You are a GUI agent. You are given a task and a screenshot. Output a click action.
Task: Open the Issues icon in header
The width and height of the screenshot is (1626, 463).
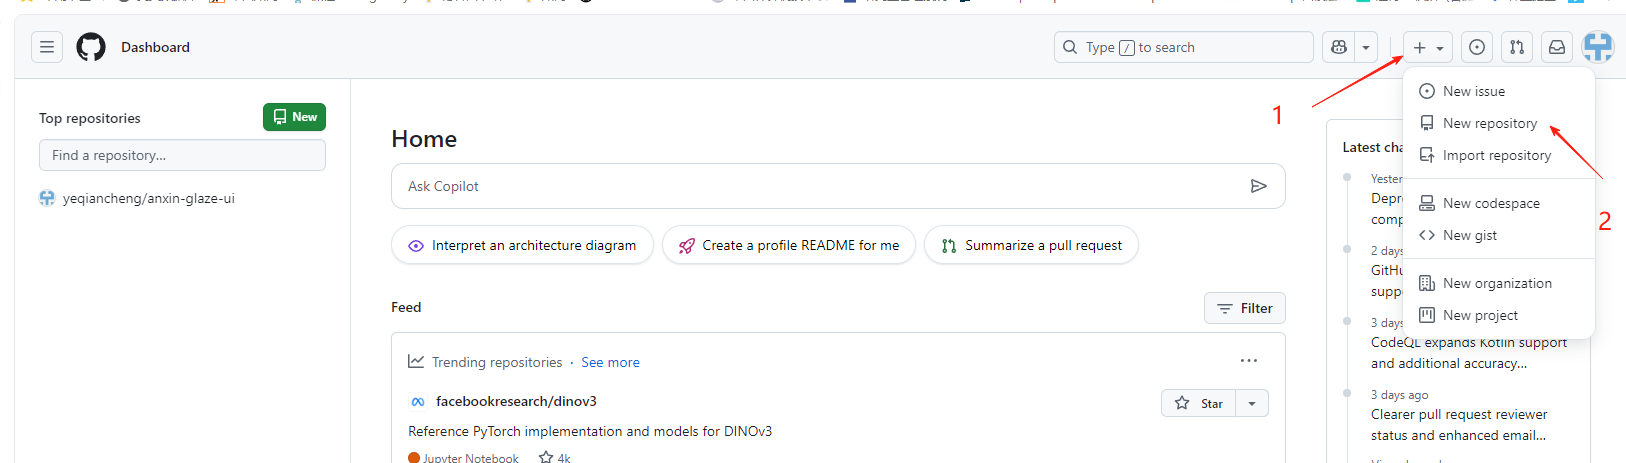1477,47
